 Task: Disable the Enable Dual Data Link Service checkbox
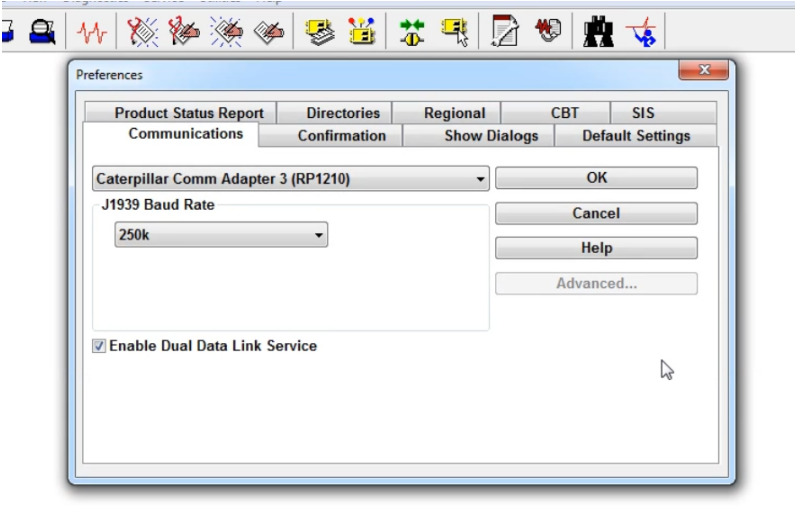click(99, 346)
